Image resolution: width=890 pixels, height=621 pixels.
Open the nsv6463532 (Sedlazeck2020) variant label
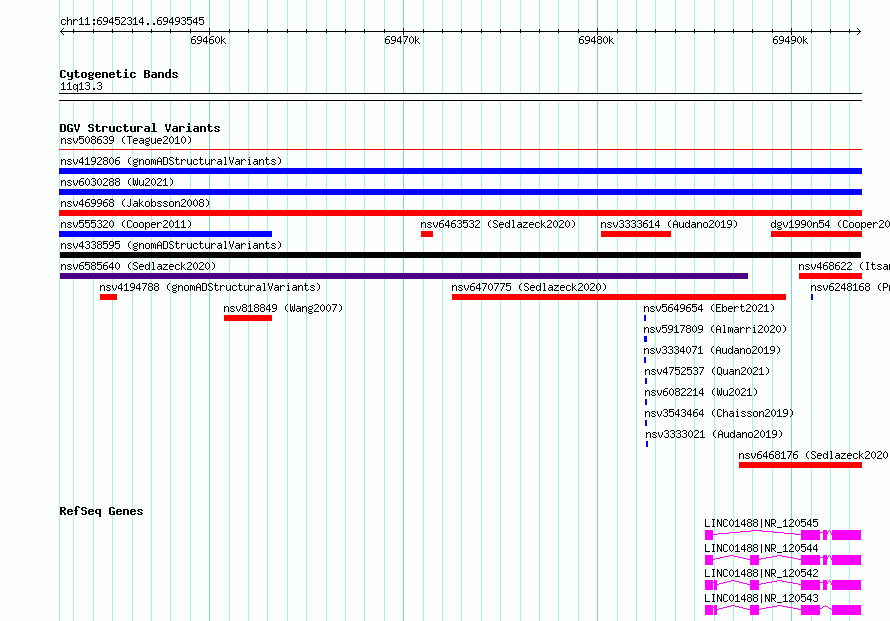tap(498, 224)
